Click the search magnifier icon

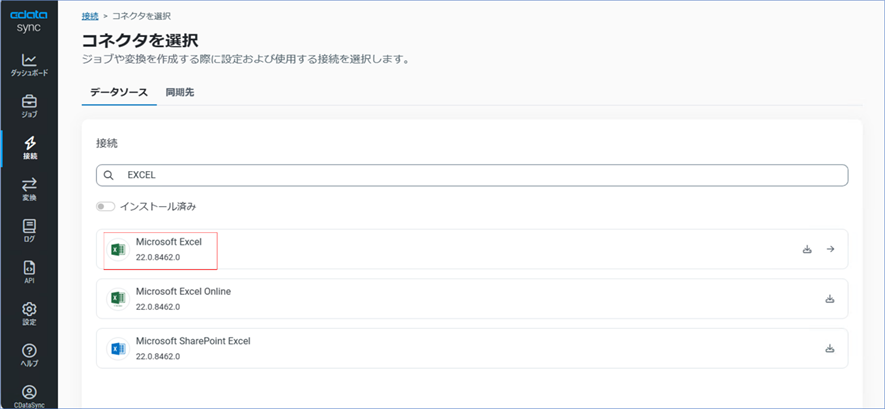(x=108, y=175)
